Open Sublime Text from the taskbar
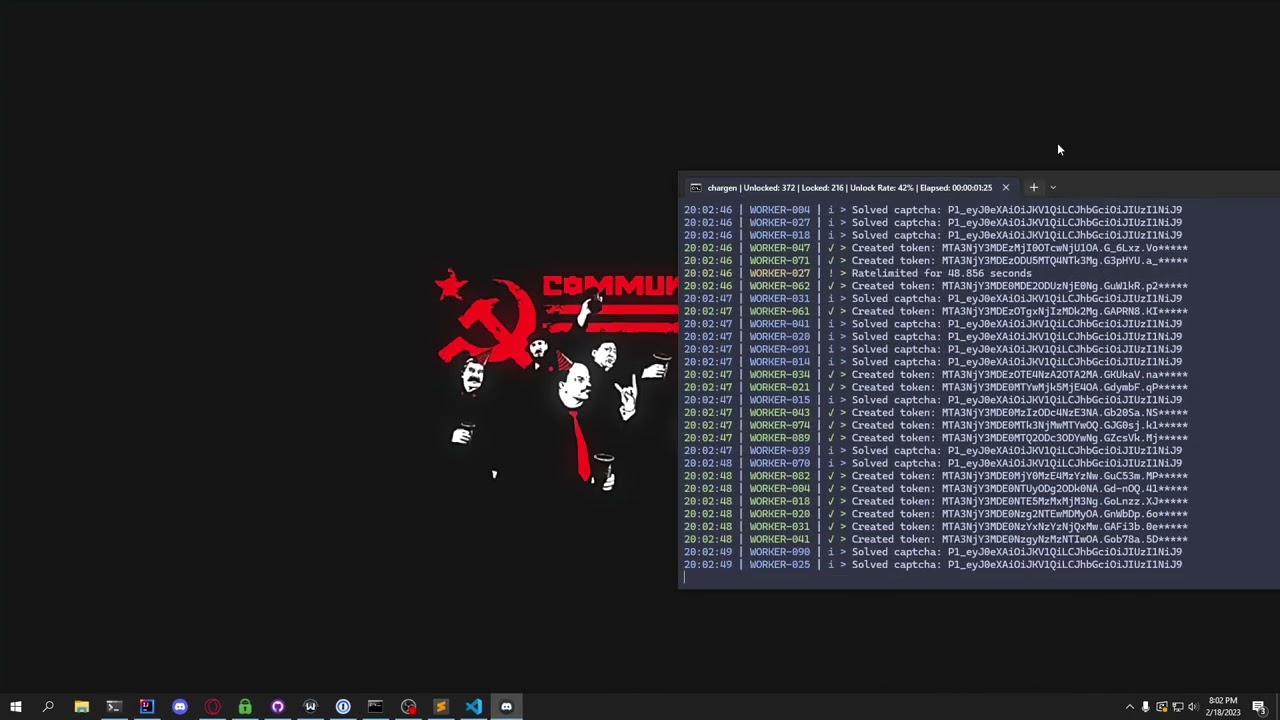The image size is (1280, 720). coord(441,707)
